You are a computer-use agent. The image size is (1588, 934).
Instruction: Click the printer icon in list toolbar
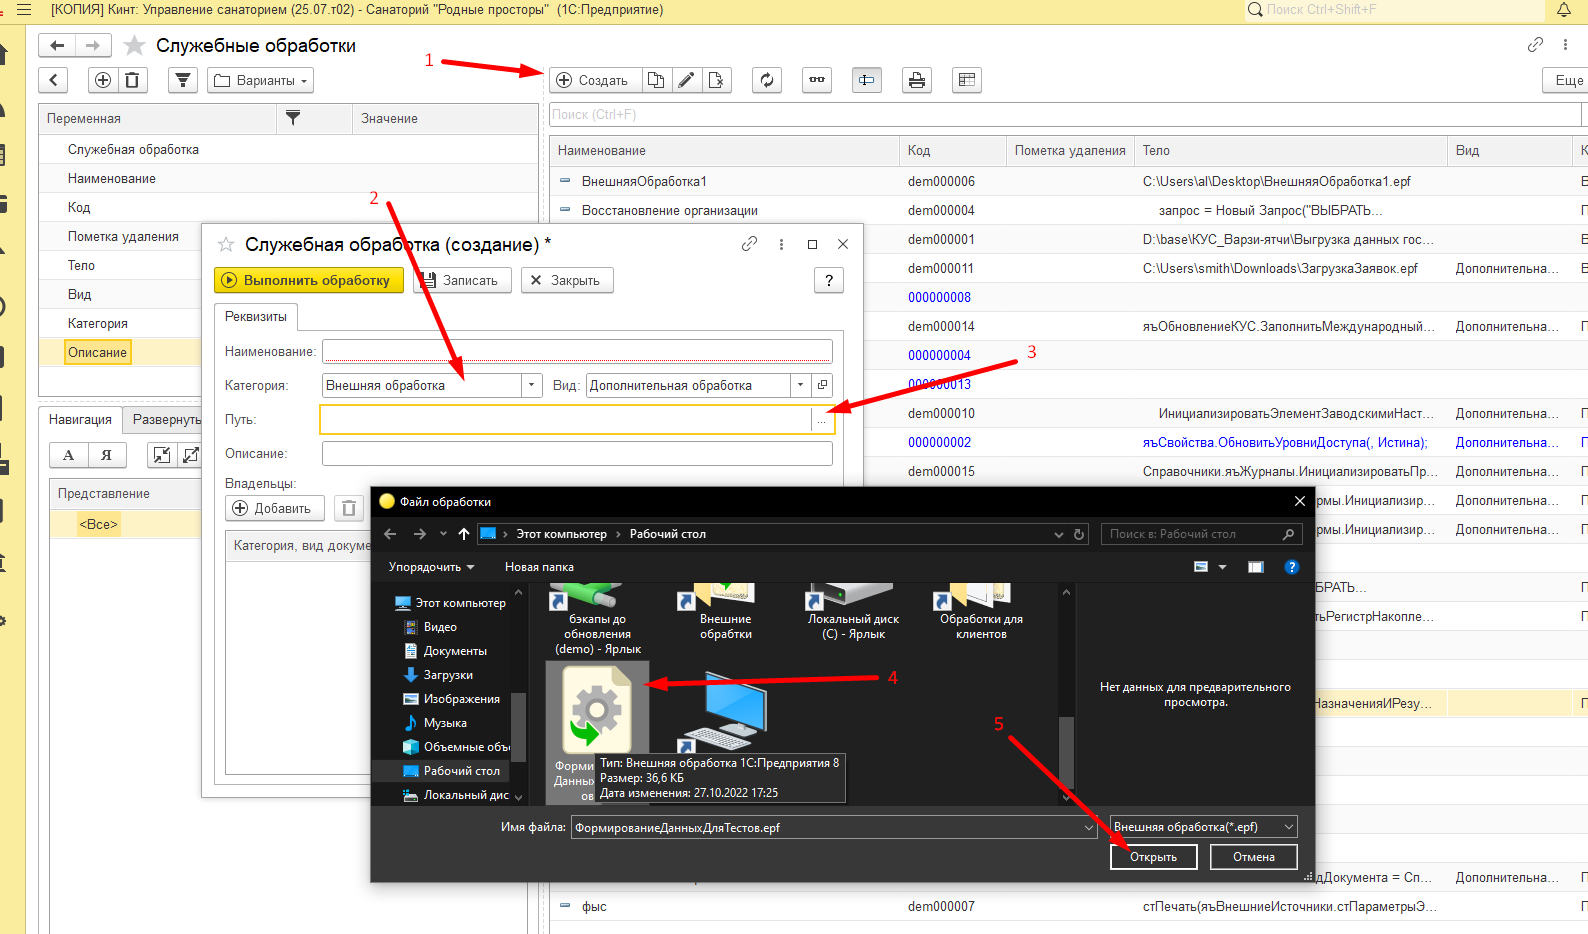point(916,80)
